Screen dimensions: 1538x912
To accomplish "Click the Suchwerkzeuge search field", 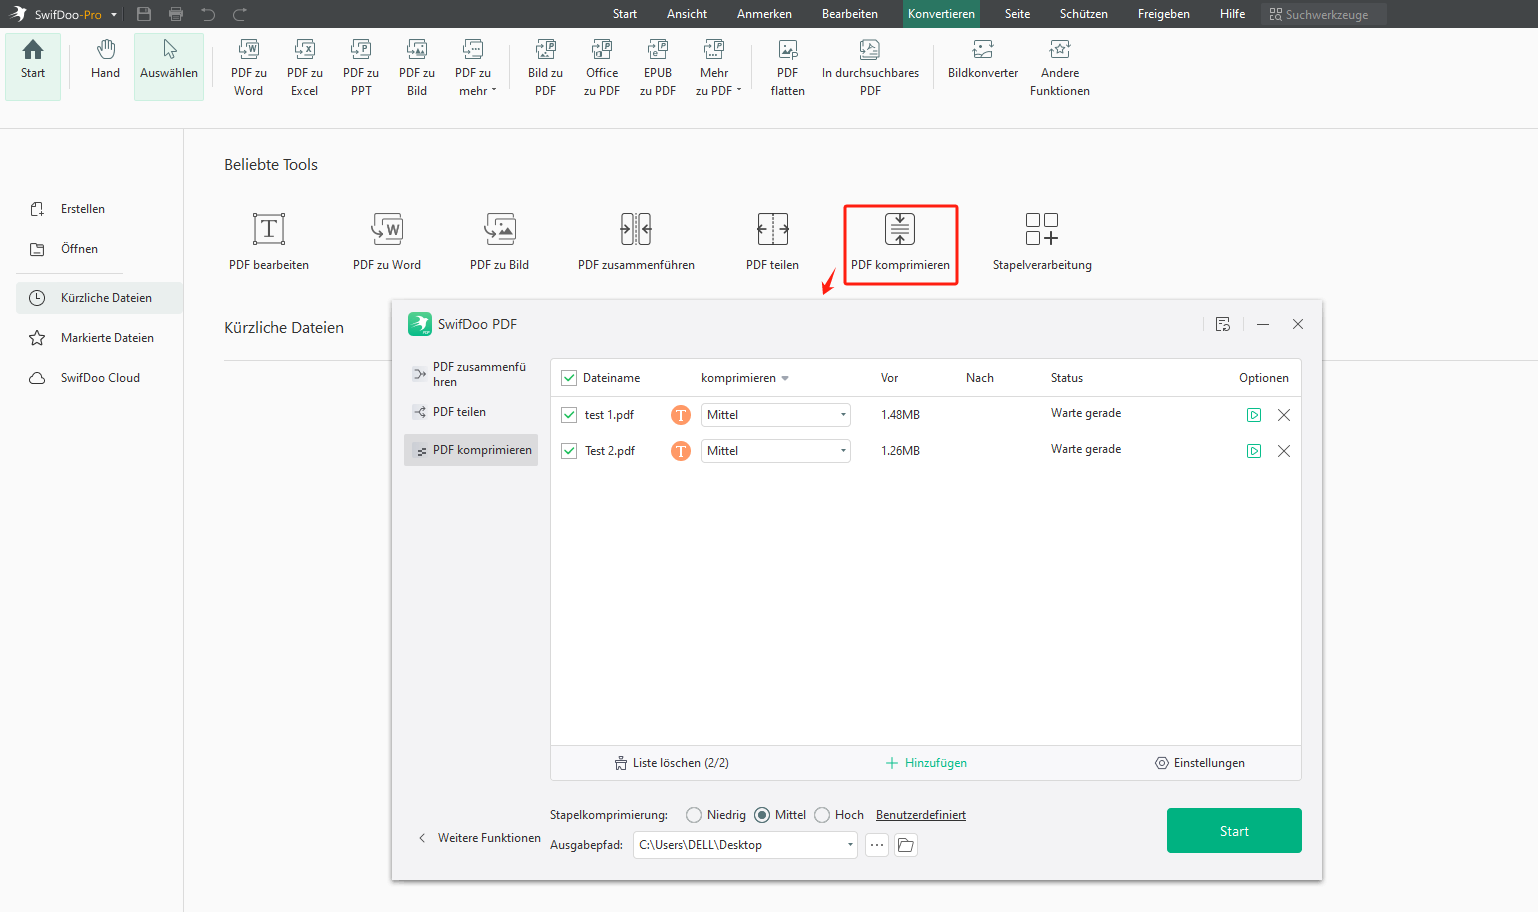I will tap(1324, 14).
